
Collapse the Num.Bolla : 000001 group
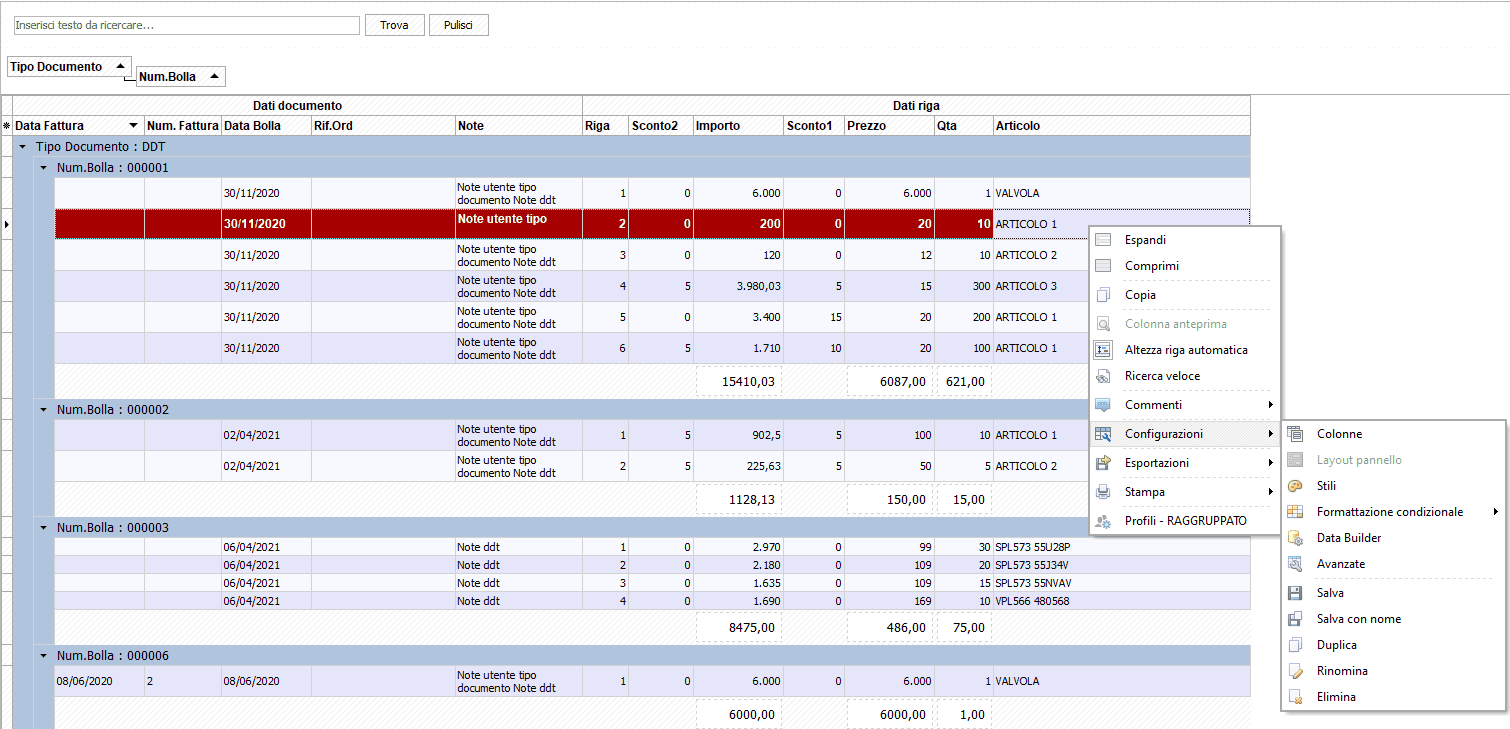click(x=43, y=168)
